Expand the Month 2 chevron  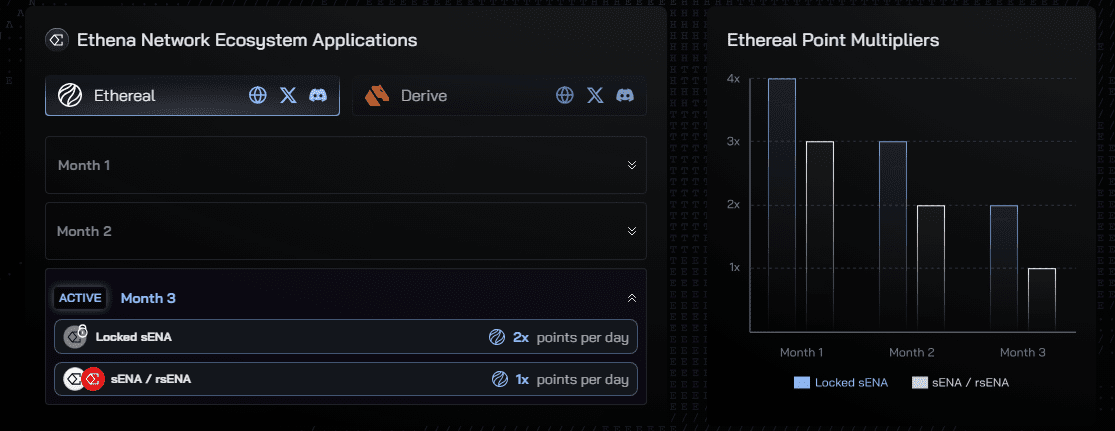coord(631,231)
